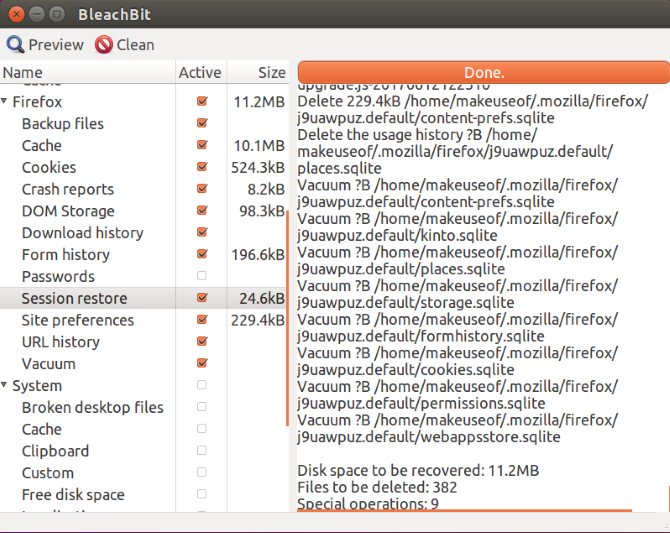Select the Download history item
This screenshot has width=670, height=533.
82,233
